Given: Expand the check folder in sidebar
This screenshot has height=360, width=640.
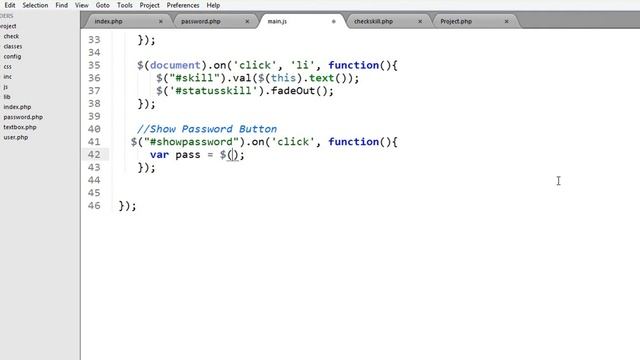Looking at the screenshot, I should [x=11, y=36].
